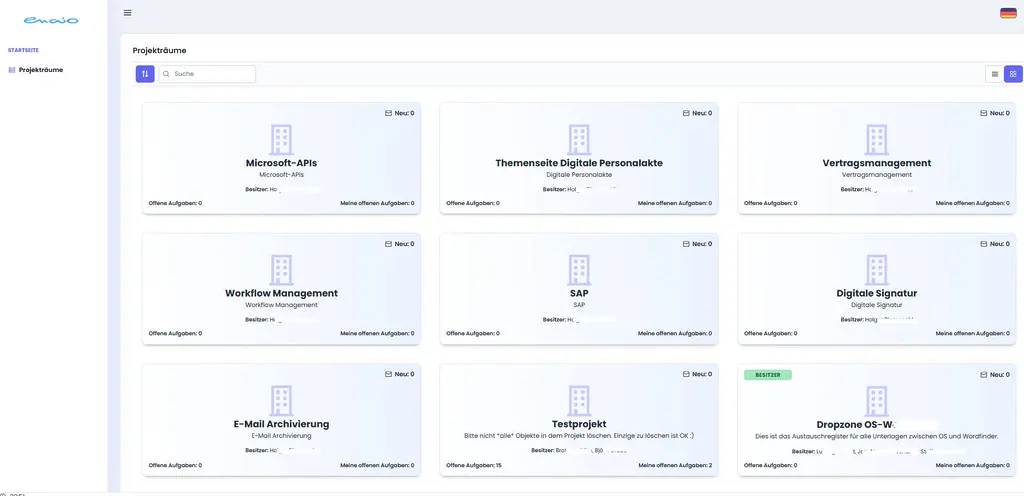Click 'Meine offenen Aufgaben: 0' on E-Mail Archivierung

(x=377, y=465)
